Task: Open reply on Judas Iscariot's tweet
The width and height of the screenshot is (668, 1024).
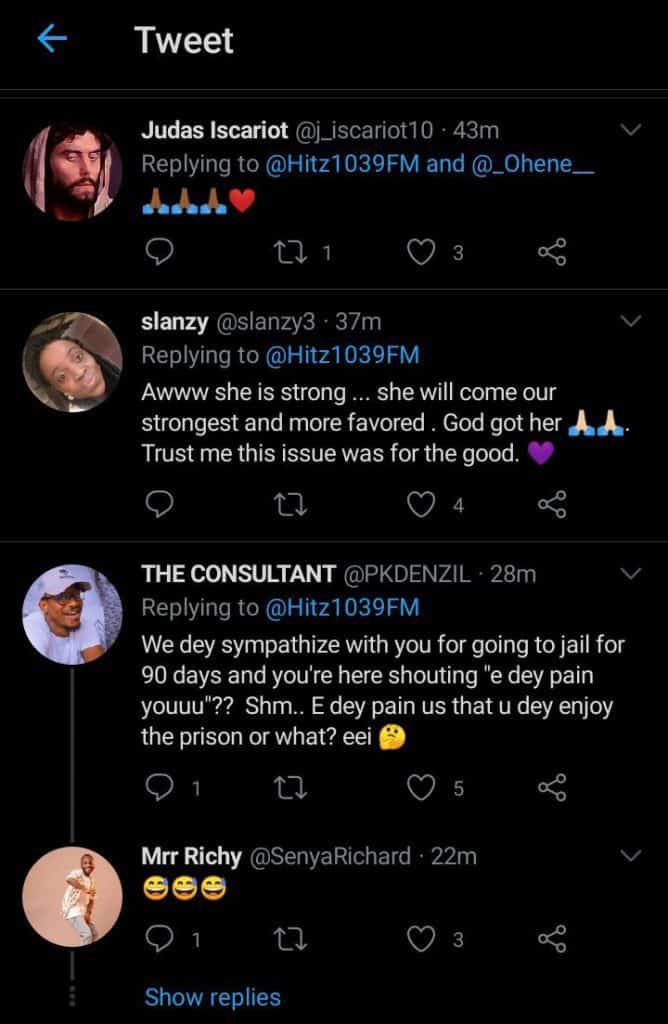Action: pyautogui.click(x=160, y=253)
